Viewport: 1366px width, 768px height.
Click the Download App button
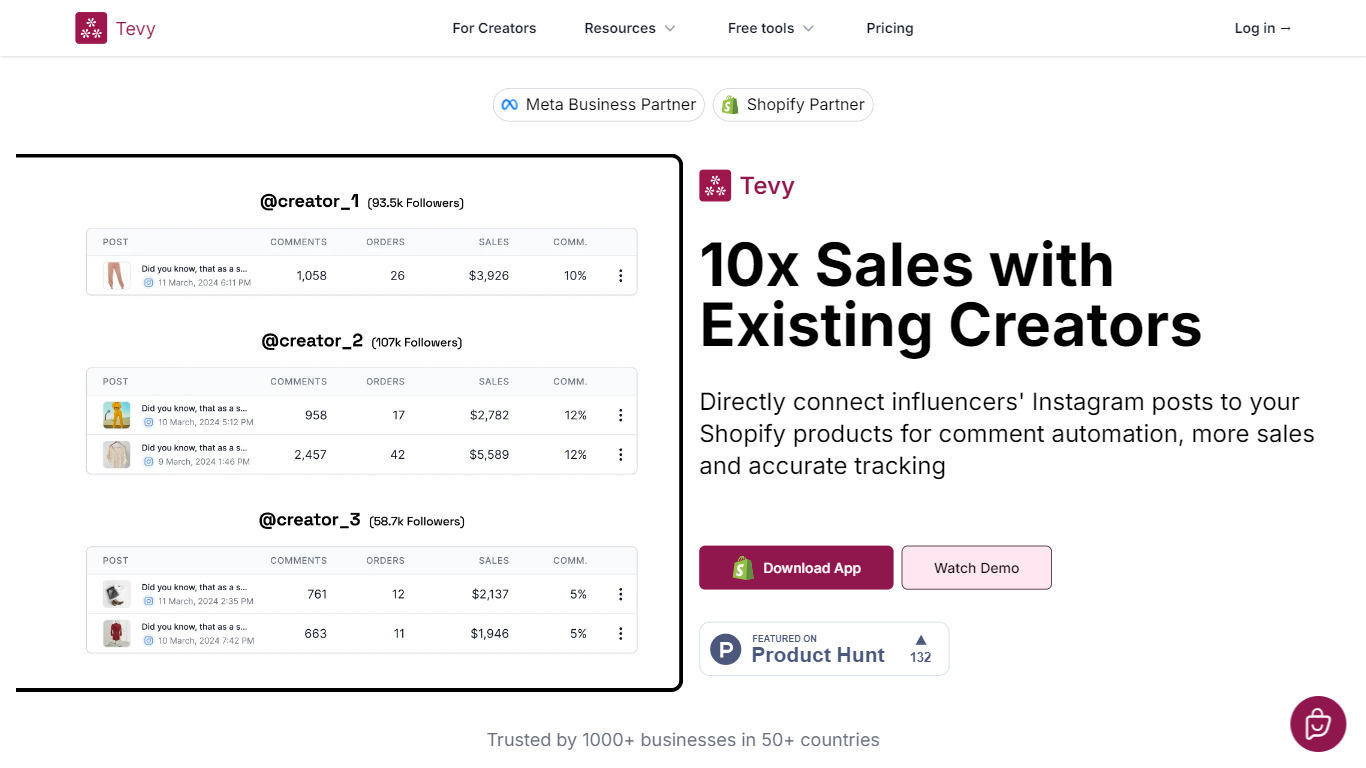[x=796, y=568]
